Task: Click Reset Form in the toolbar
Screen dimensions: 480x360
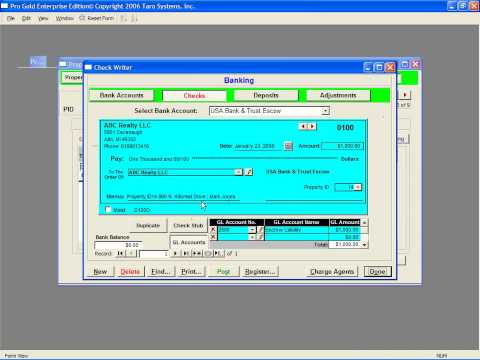Action: [x=97, y=18]
